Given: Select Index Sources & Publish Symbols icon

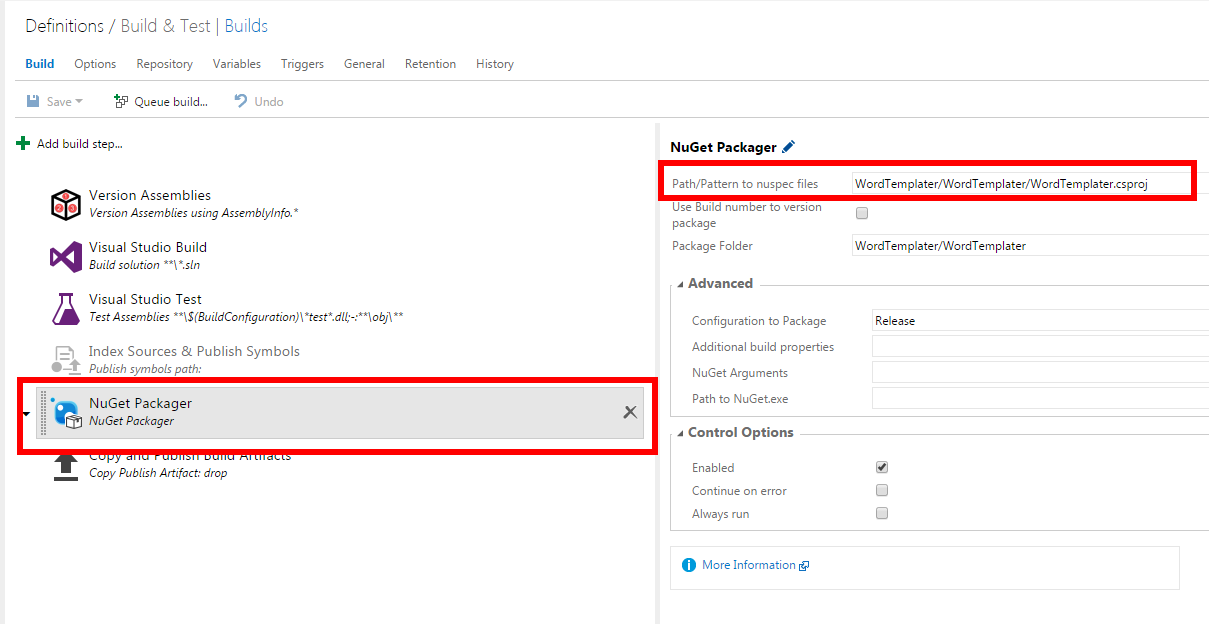Looking at the screenshot, I should 66,360.
